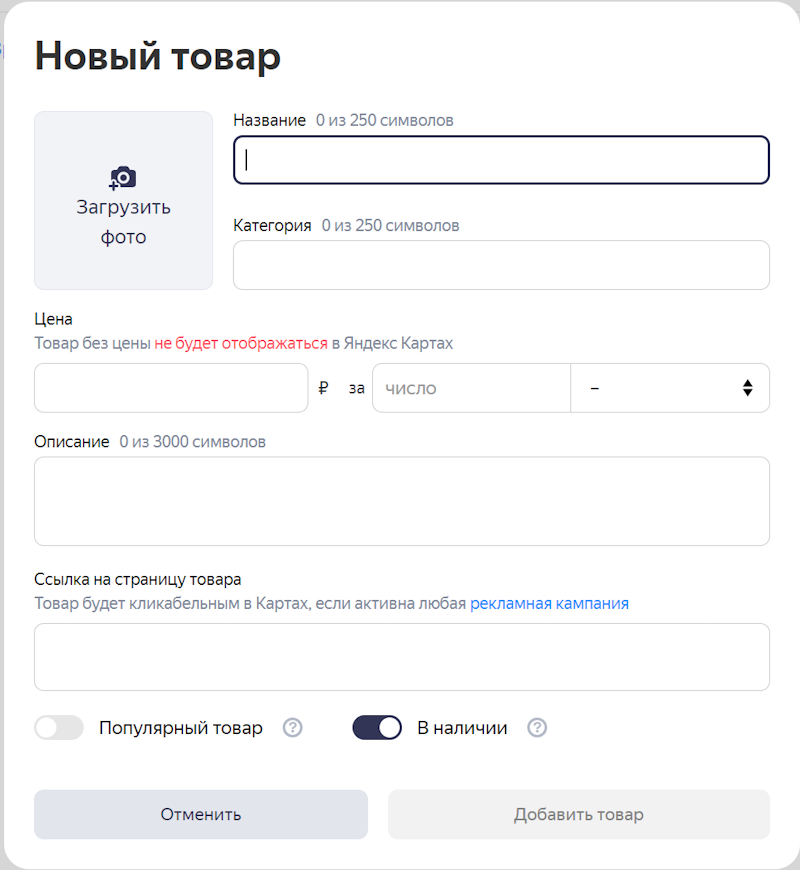Click the Загрузить фото upload area

122,200
